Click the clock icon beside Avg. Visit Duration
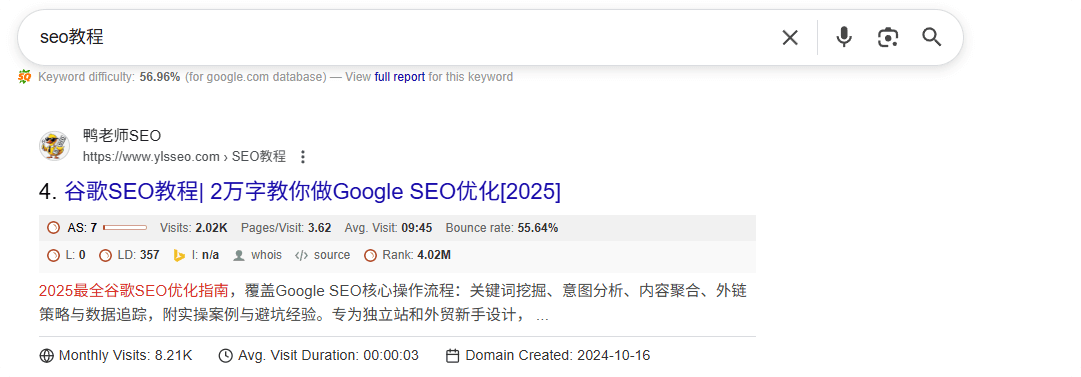1081x377 pixels. (225, 356)
